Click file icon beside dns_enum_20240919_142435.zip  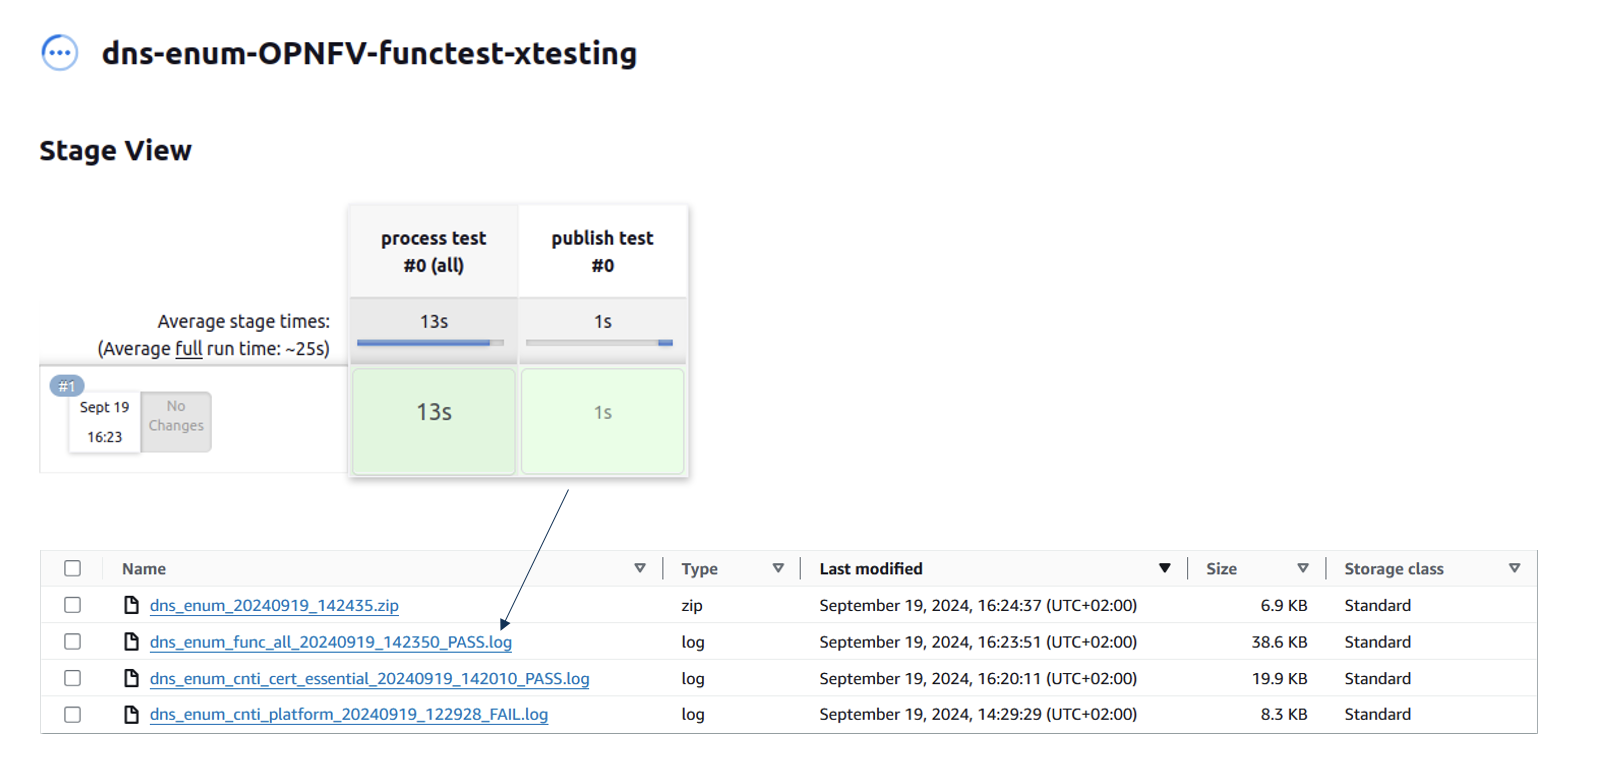[131, 605]
